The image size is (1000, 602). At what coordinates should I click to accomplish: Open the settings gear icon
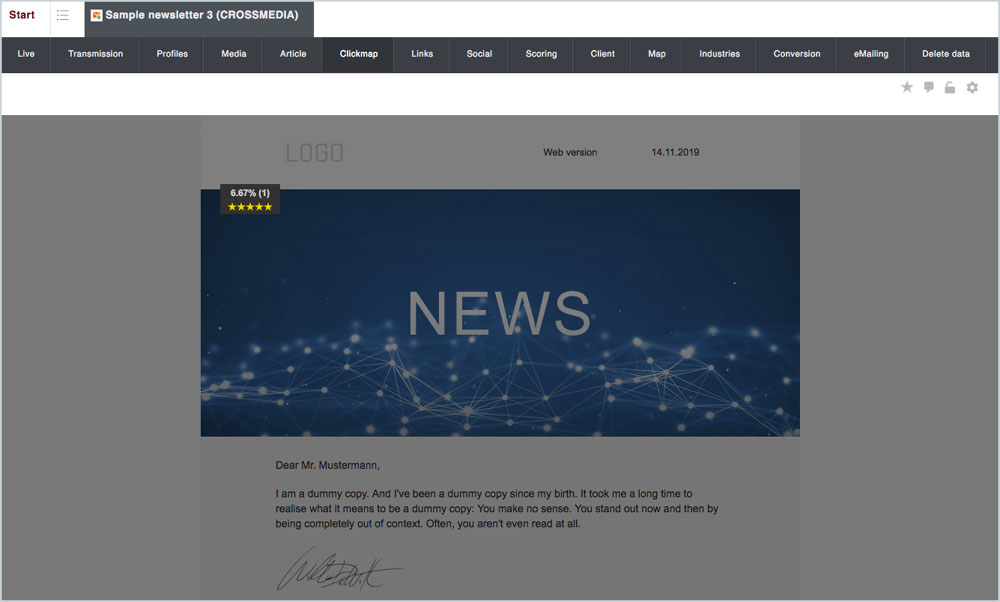[972, 88]
